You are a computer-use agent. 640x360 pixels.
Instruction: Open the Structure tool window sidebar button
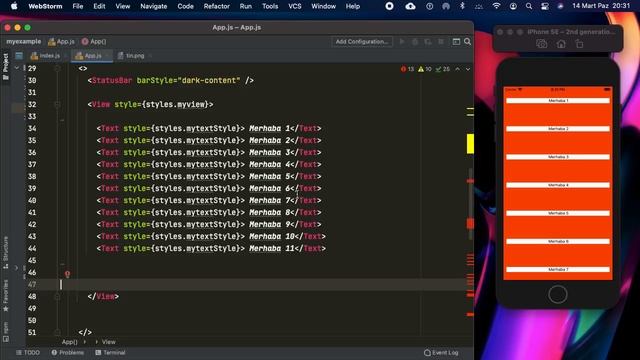click(x=6, y=252)
